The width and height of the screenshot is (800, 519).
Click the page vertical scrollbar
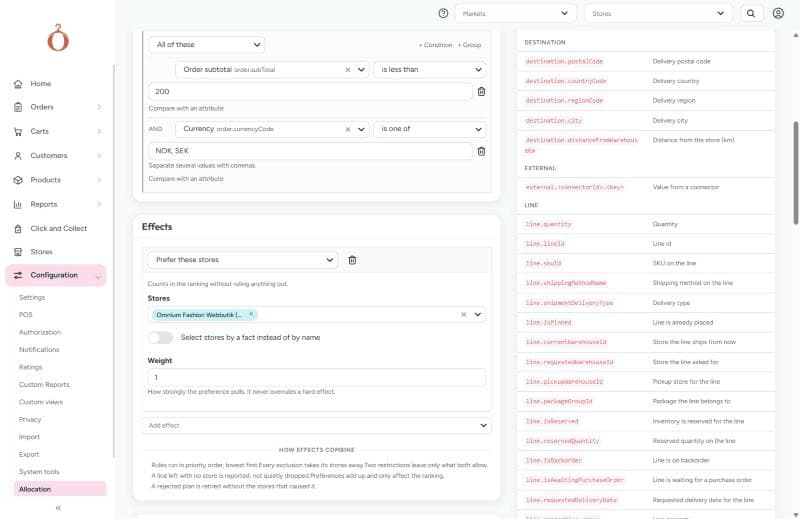tap(795, 174)
